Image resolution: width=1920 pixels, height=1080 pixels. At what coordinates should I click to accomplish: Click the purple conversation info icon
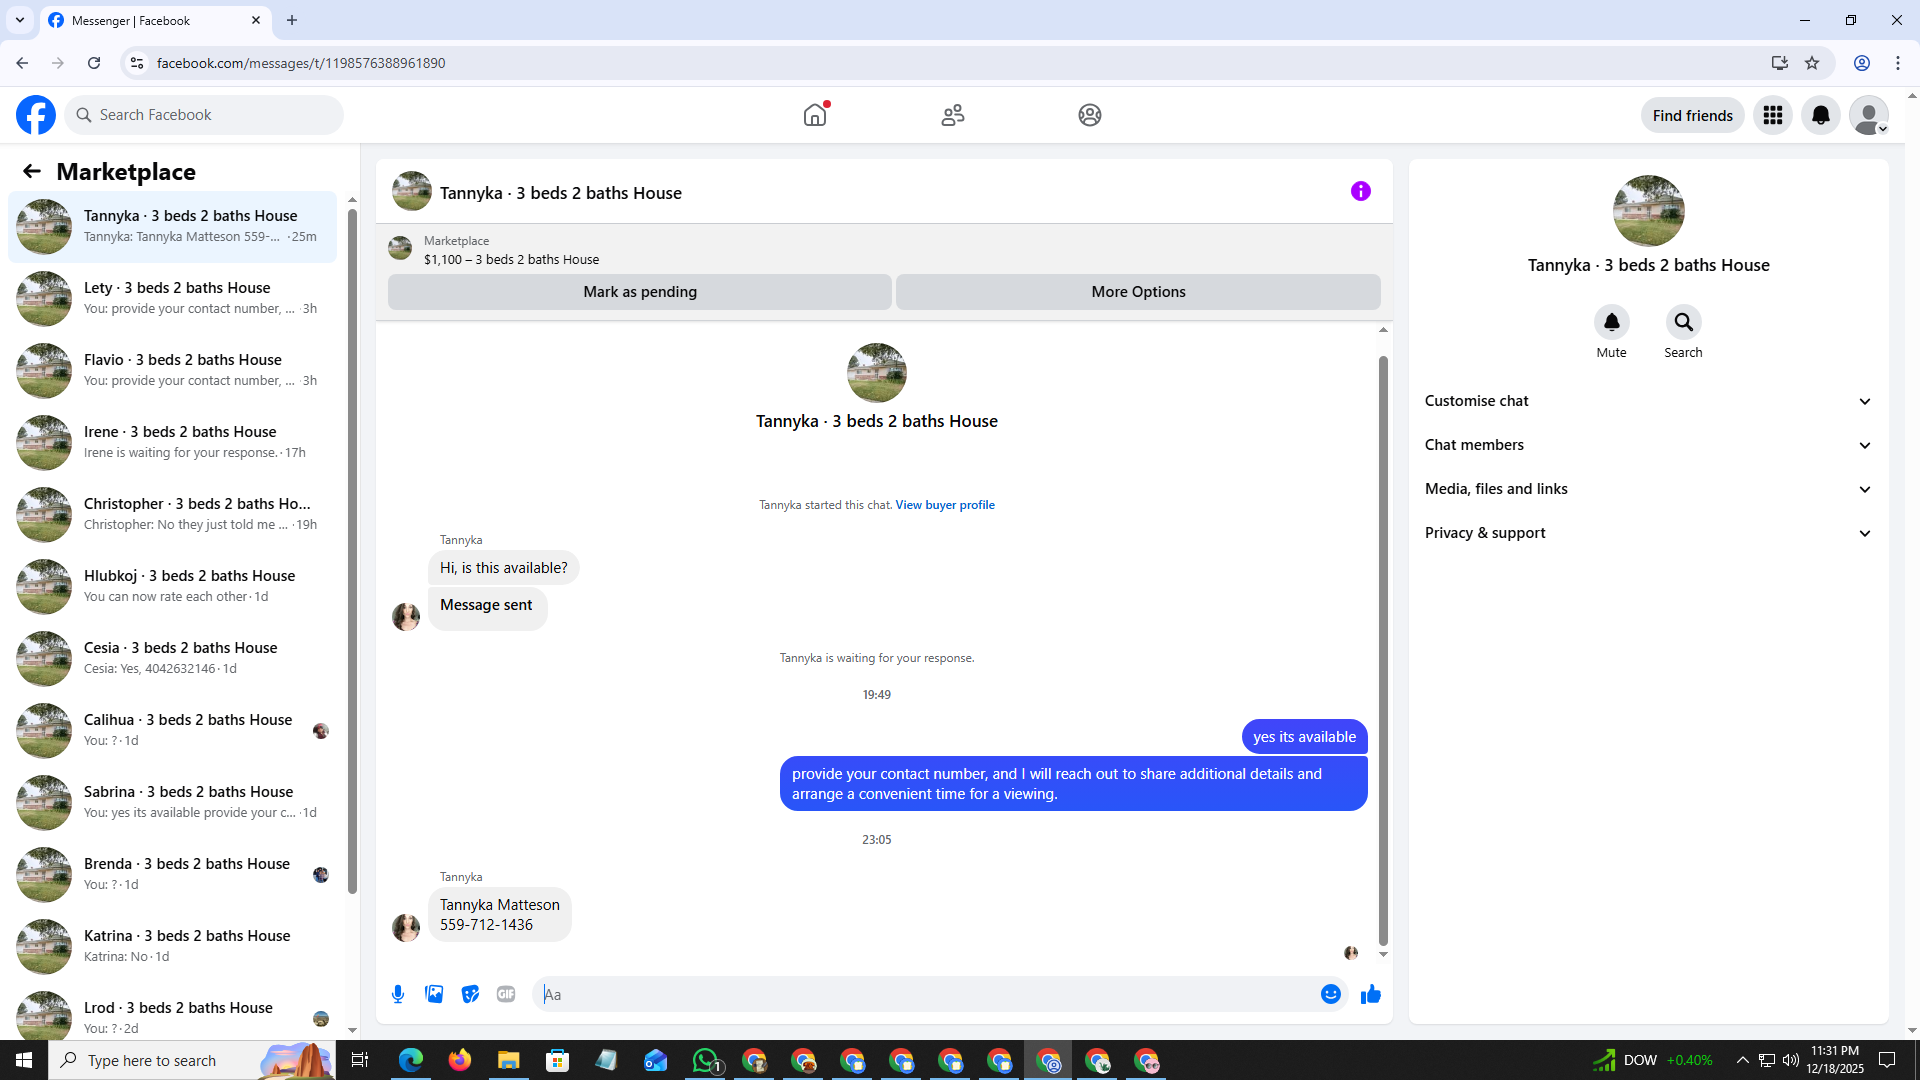click(x=1360, y=191)
